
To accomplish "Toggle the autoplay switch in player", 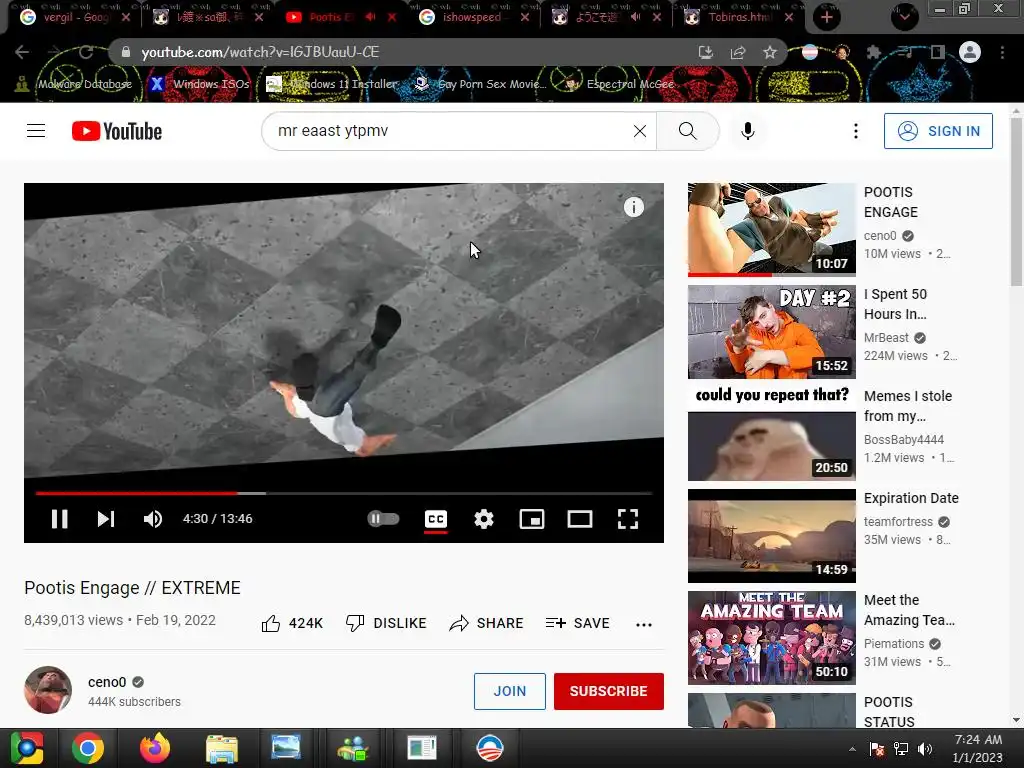I will tap(383, 519).
